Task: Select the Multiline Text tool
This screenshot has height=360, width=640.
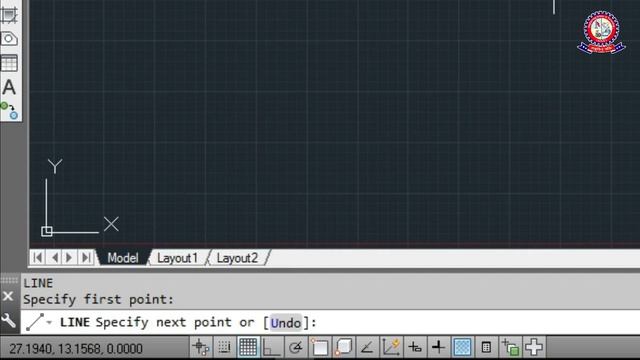Action: coord(9,87)
